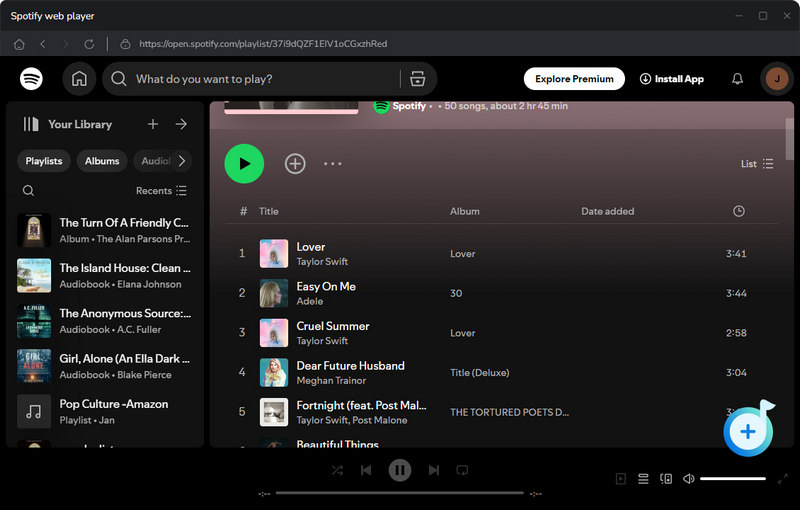Open Girl, Alone audiobook in library

105,366
